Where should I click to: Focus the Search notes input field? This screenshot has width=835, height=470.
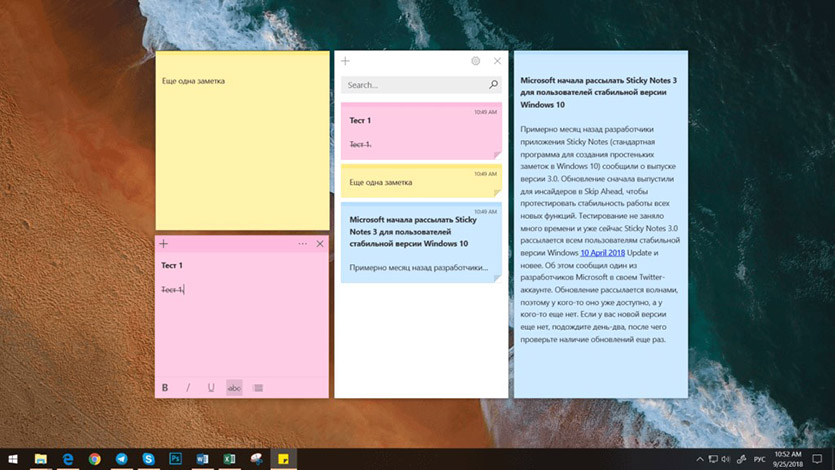pos(410,85)
